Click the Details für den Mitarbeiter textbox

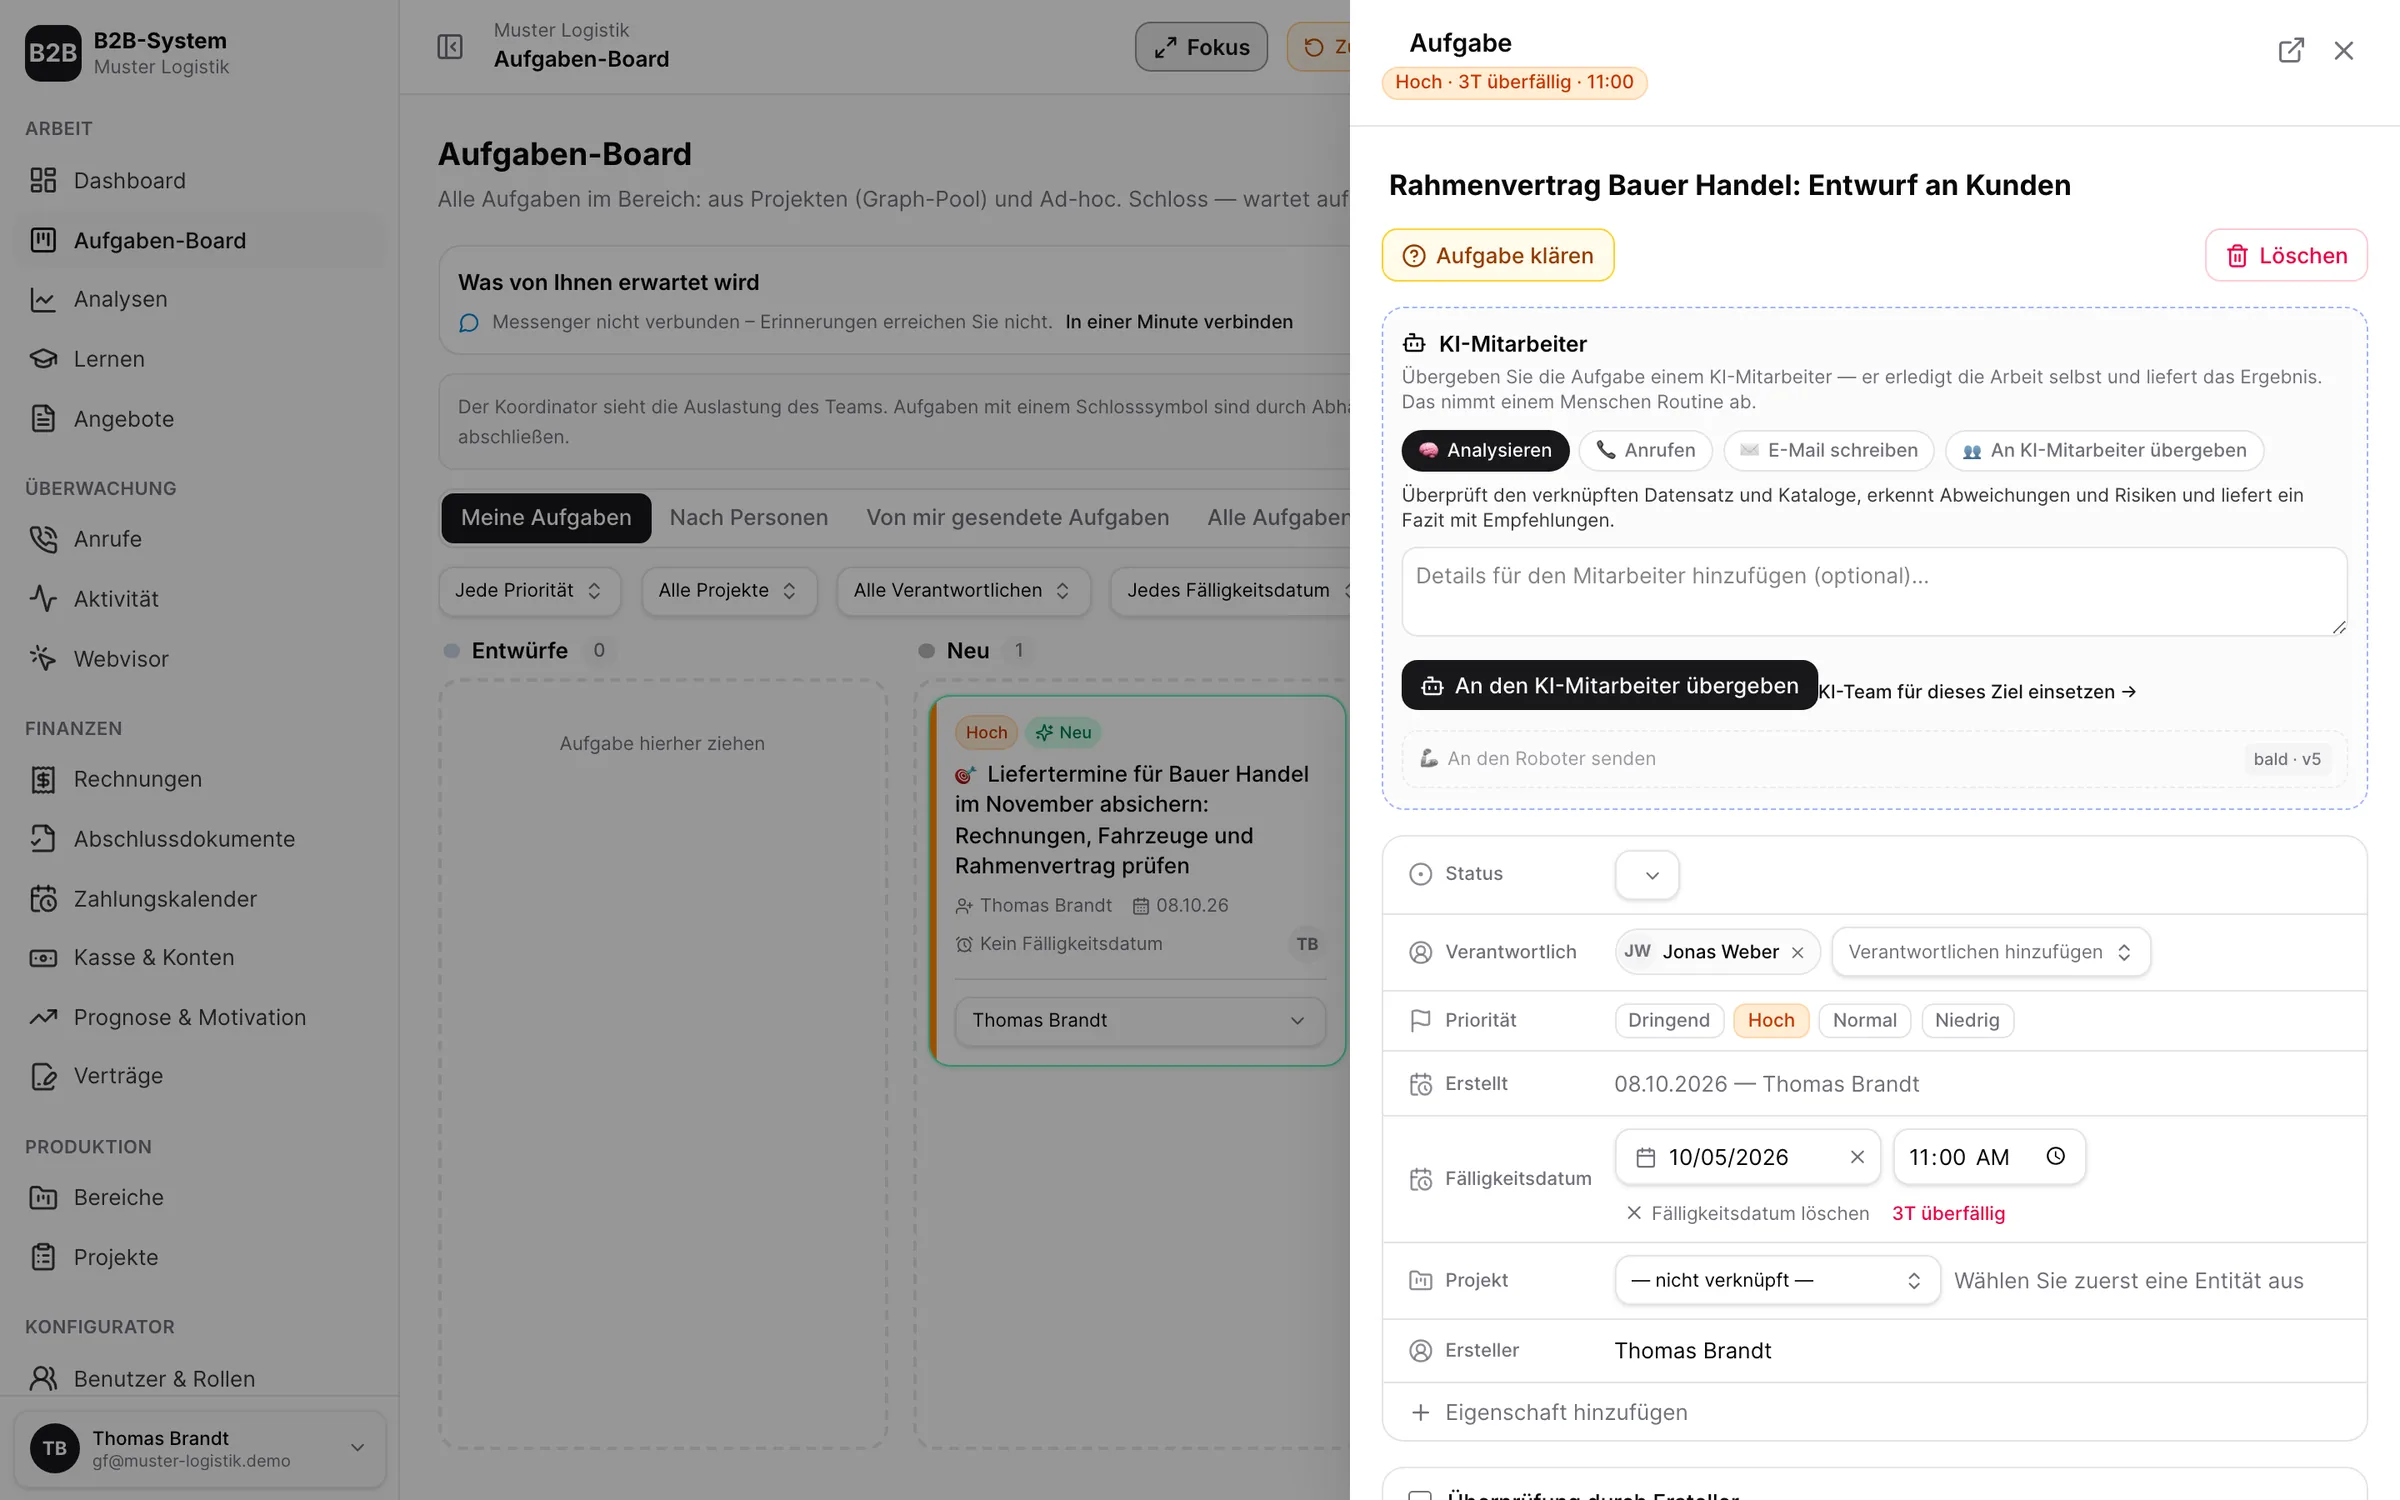pyautogui.click(x=1874, y=591)
